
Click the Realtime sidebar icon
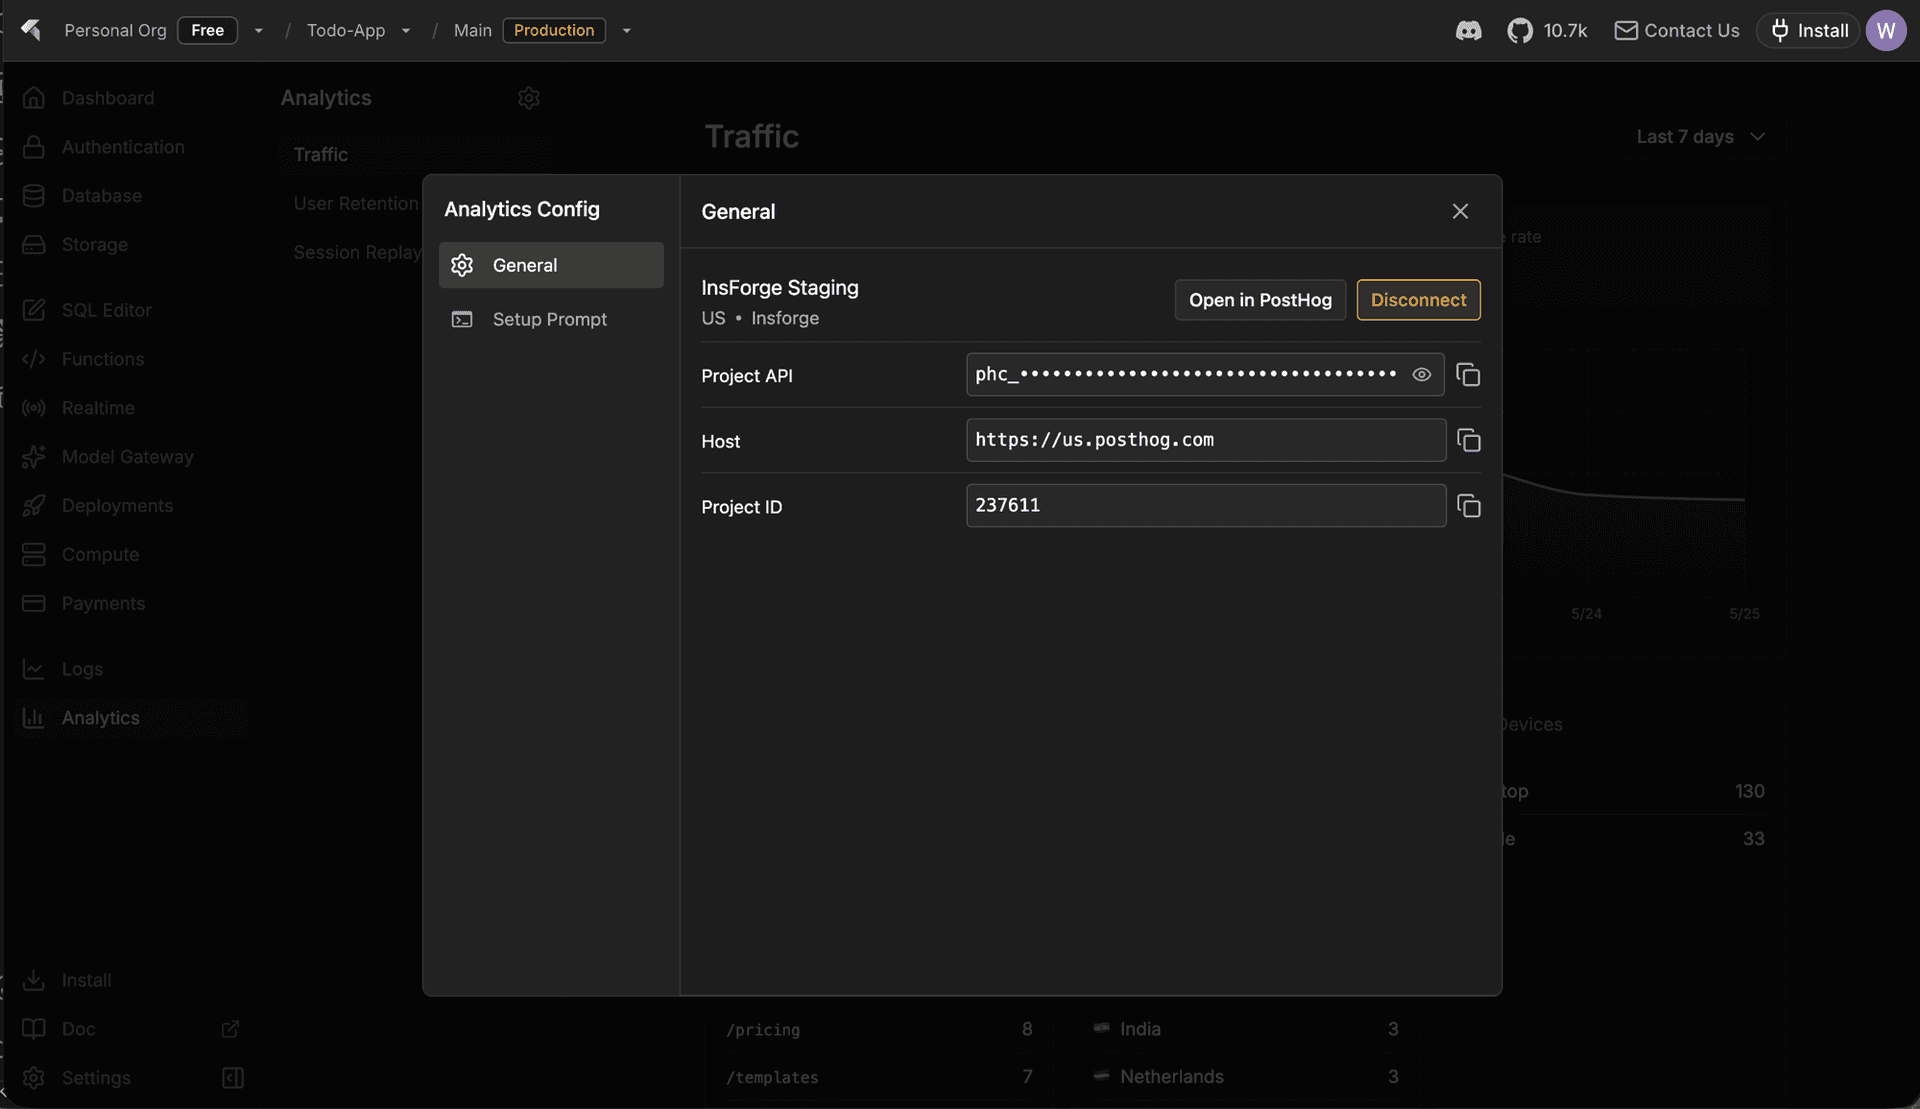[34, 408]
